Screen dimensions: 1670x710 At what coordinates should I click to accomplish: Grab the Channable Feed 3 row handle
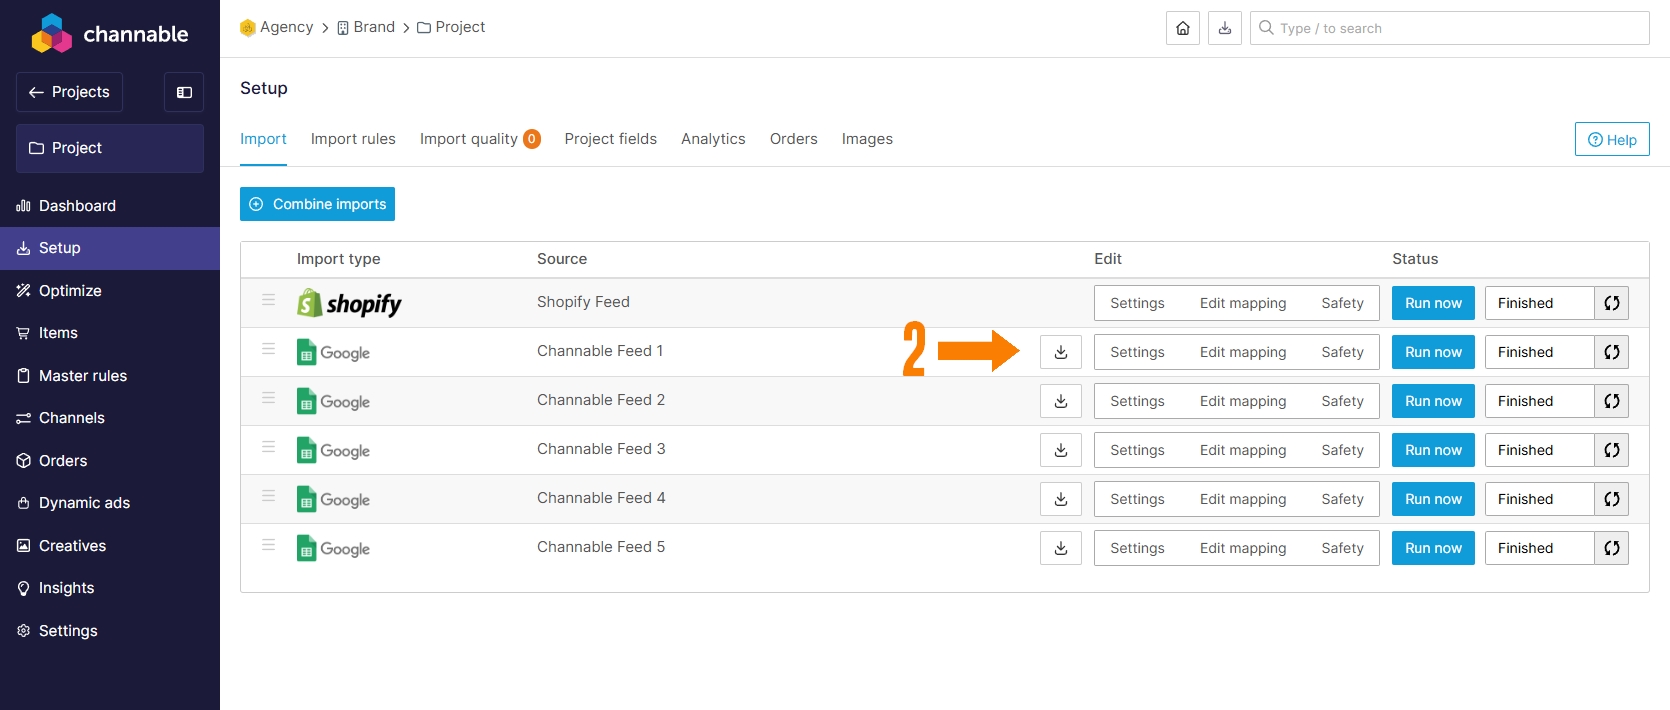click(x=268, y=447)
